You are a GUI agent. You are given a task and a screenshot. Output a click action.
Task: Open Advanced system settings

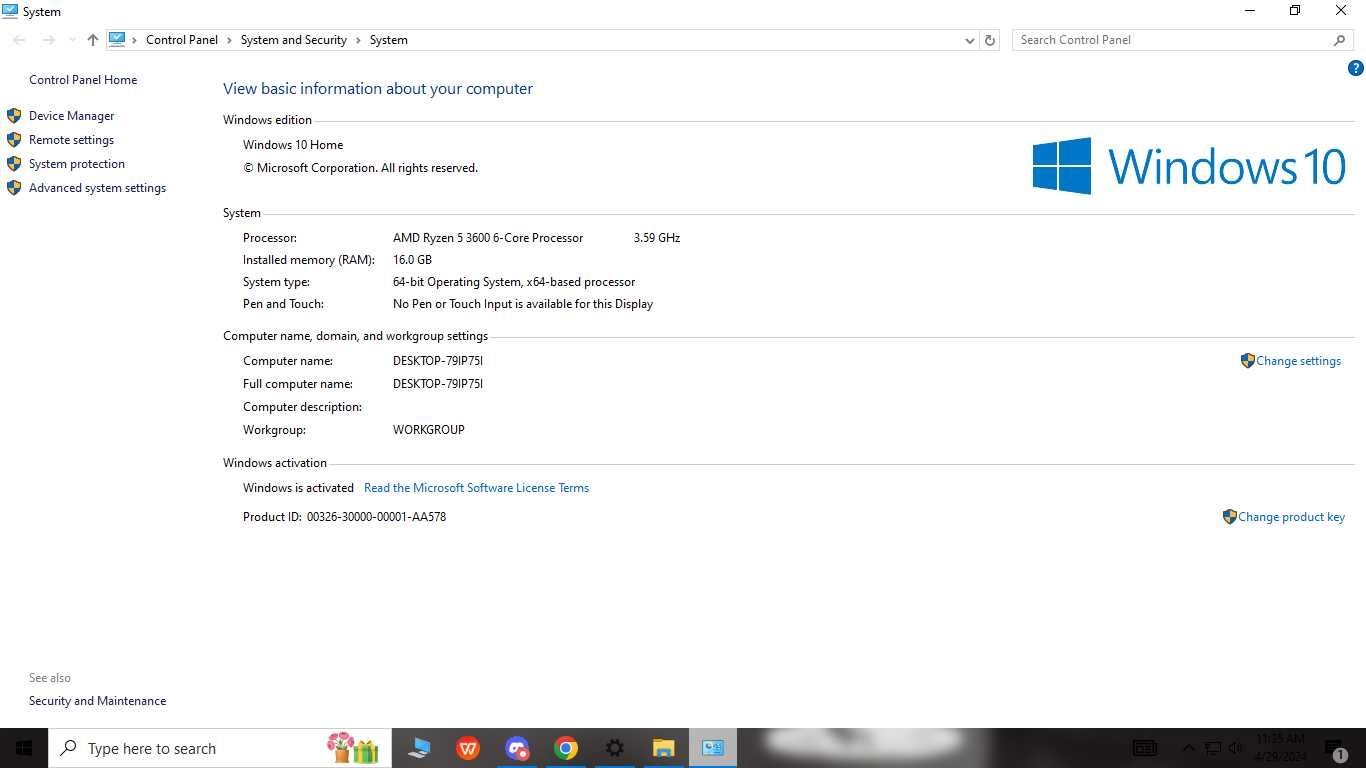(x=97, y=188)
